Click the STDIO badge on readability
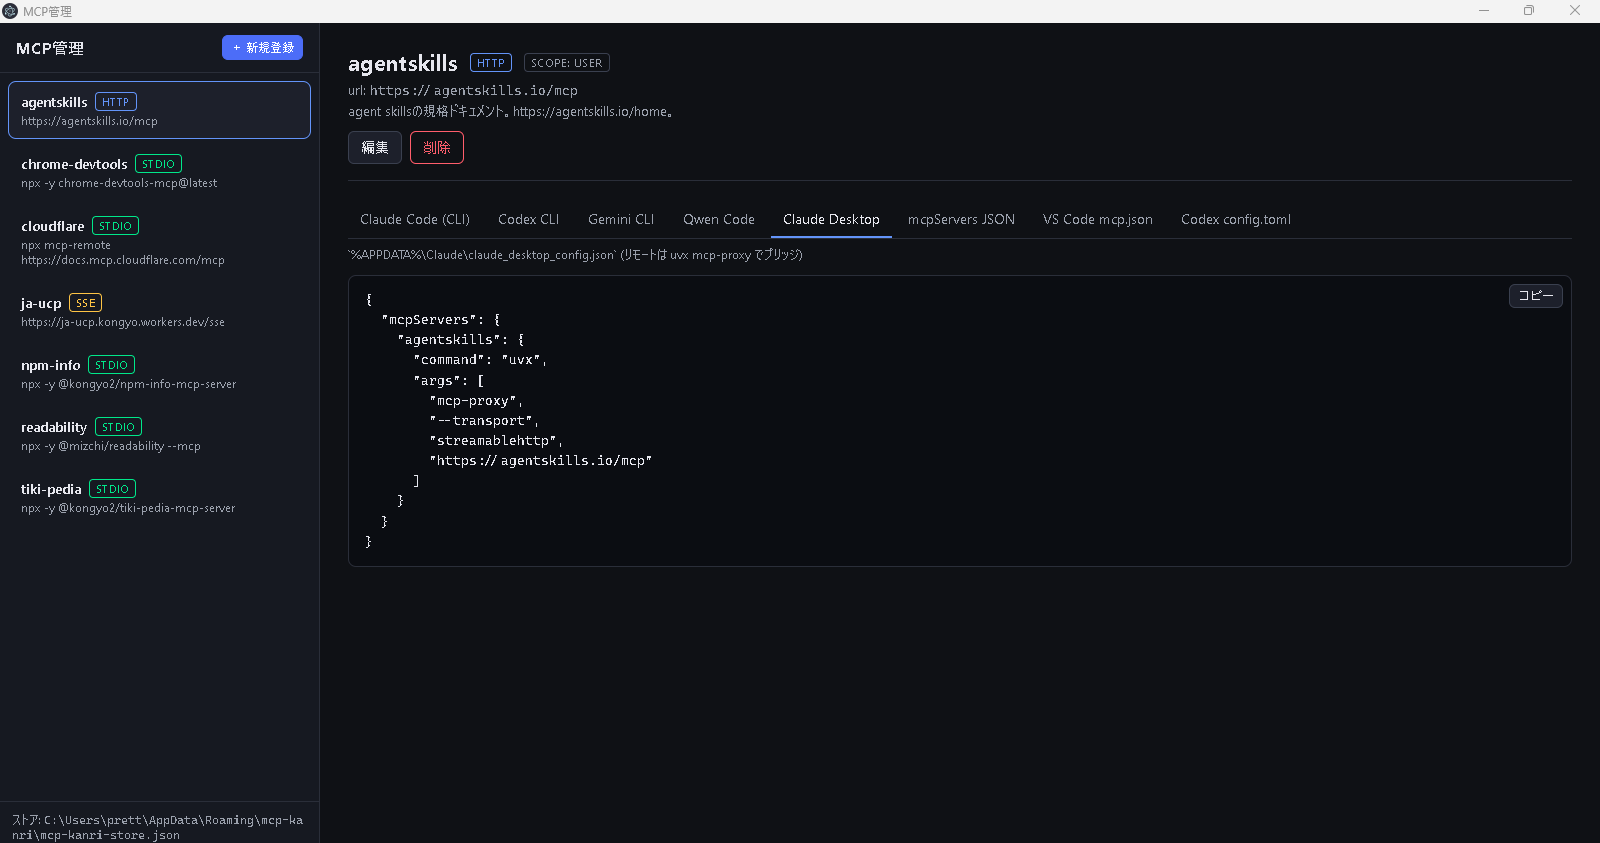Image resolution: width=1600 pixels, height=843 pixels. pos(118,427)
